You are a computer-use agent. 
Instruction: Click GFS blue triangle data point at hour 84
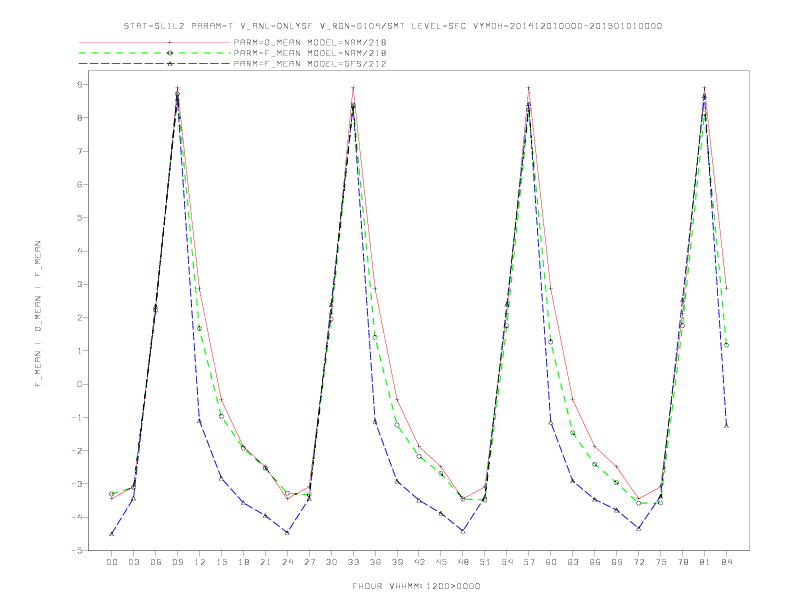pos(726,426)
